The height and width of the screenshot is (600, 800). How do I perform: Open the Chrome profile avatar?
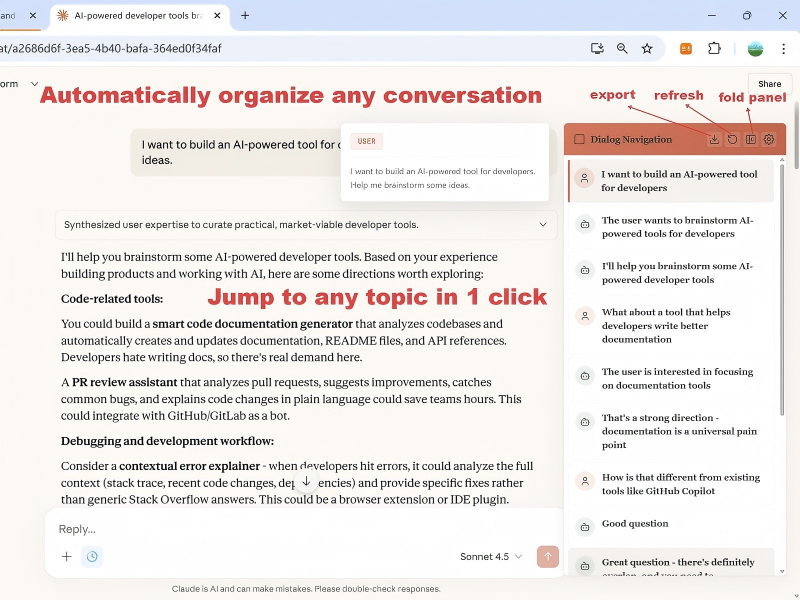click(x=755, y=48)
